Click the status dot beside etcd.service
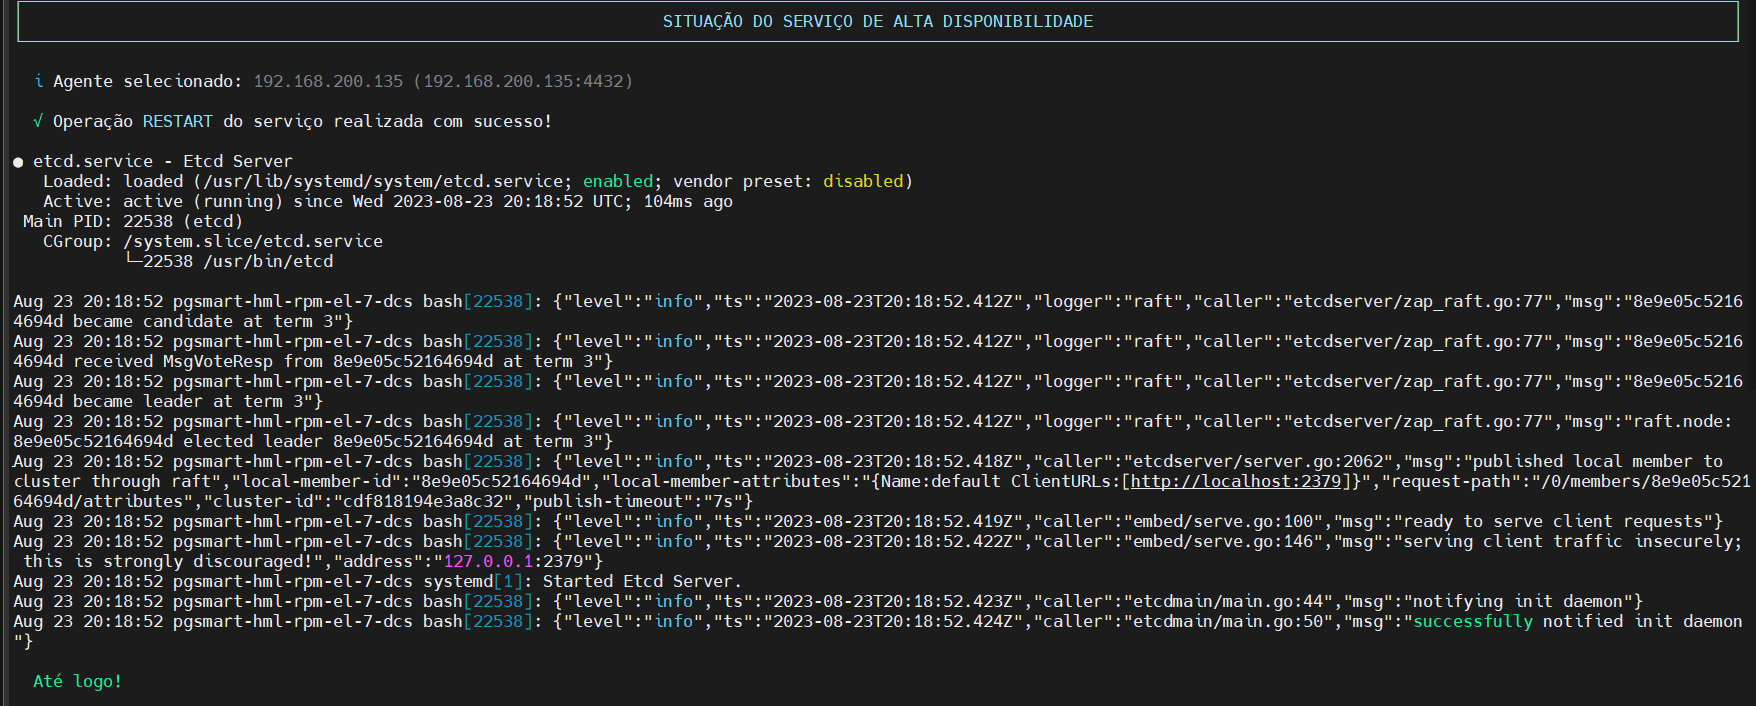The image size is (1756, 706). [18, 162]
